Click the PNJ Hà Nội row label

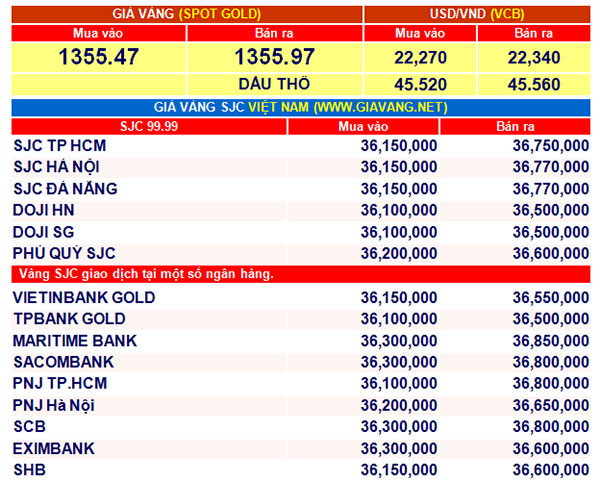point(57,405)
